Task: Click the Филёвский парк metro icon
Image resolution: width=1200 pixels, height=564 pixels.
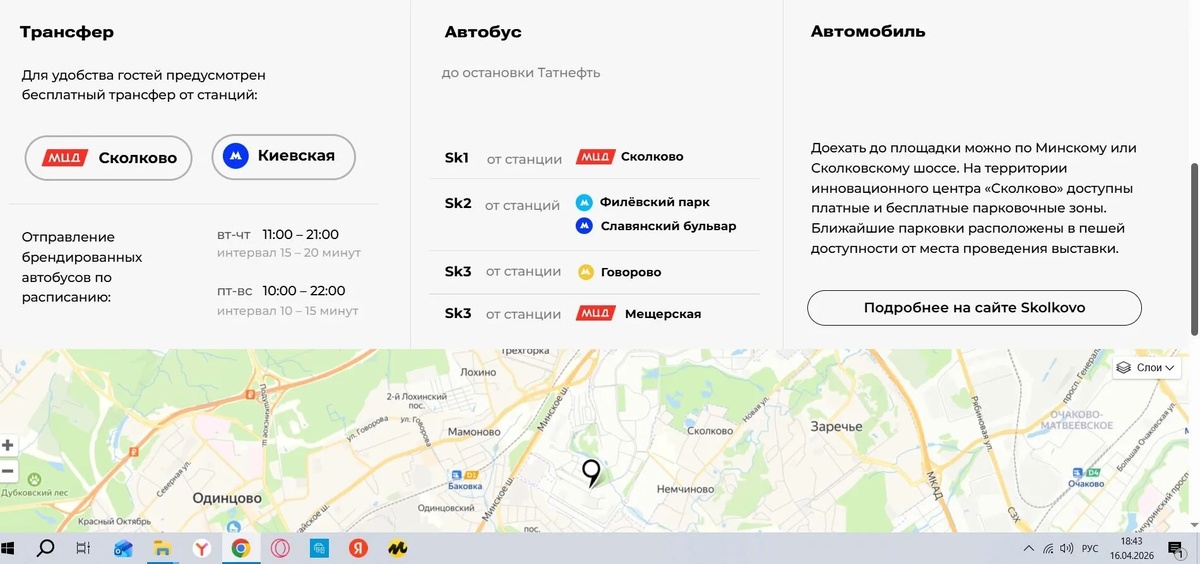Action: (x=585, y=202)
